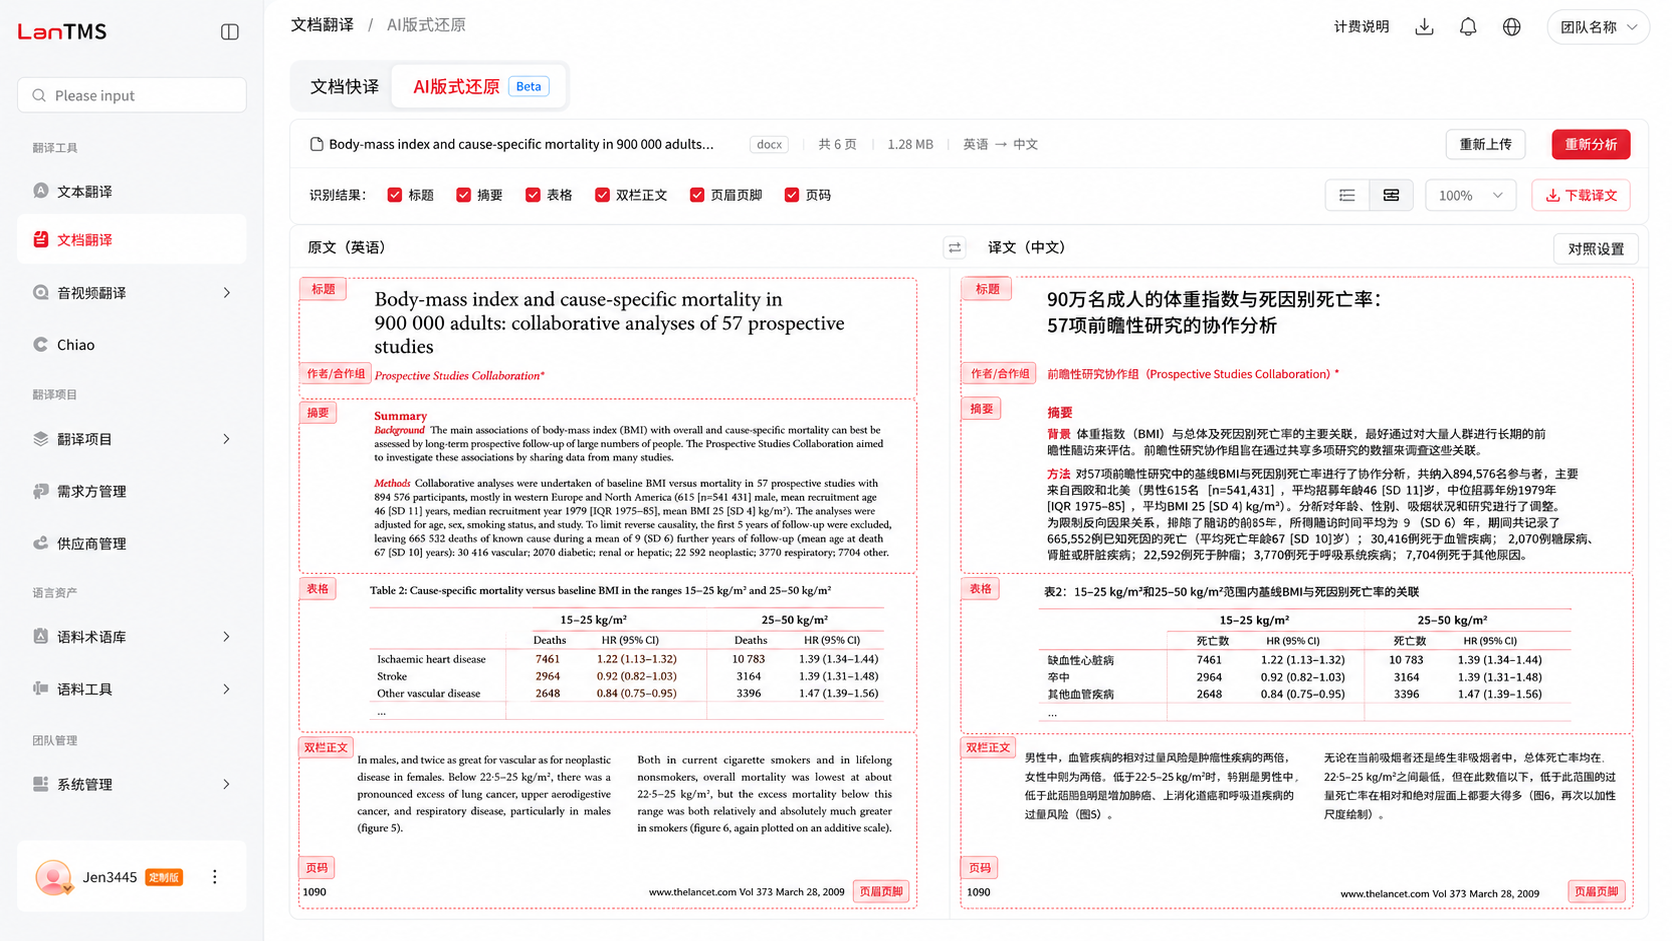Click the 下载译文 button
This screenshot has height=941, width=1672.
[x=1581, y=195]
